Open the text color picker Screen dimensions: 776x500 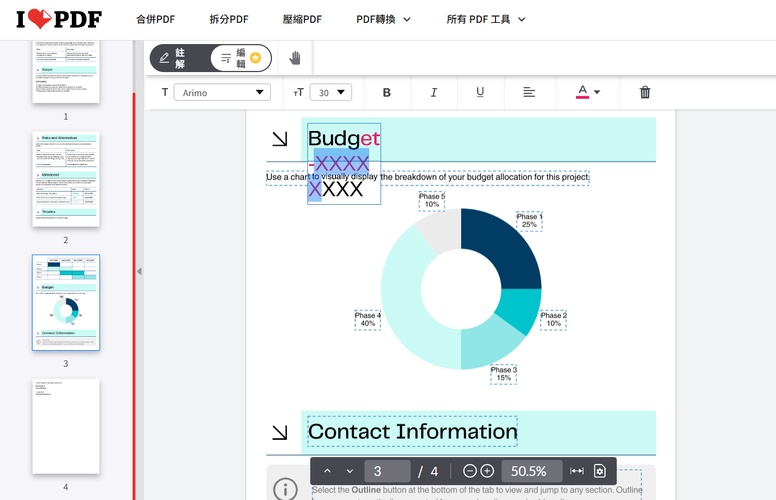[588, 92]
